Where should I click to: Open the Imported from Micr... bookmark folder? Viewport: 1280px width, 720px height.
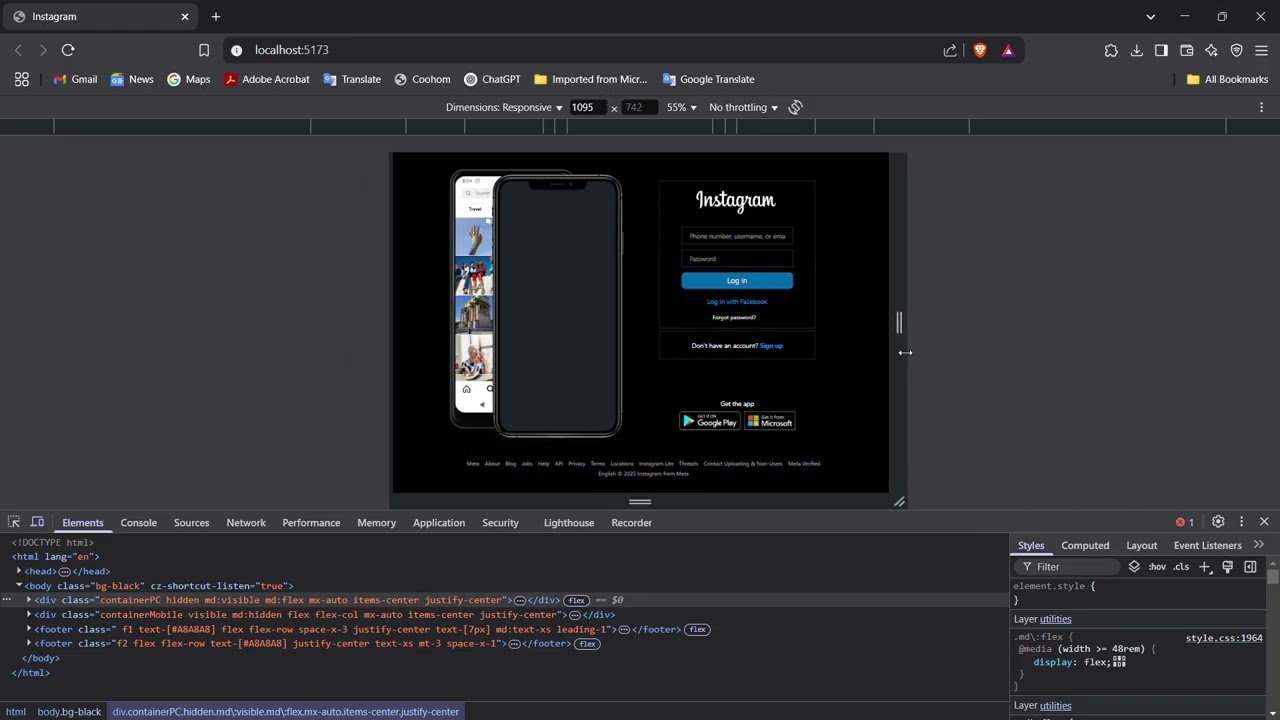pyautogui.click(x=591, y=79)
